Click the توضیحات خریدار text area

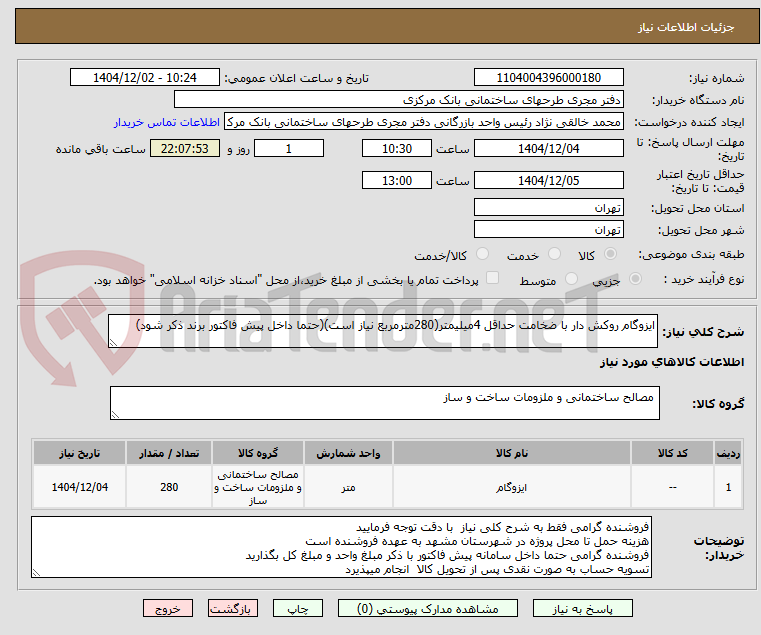(341, 547)
